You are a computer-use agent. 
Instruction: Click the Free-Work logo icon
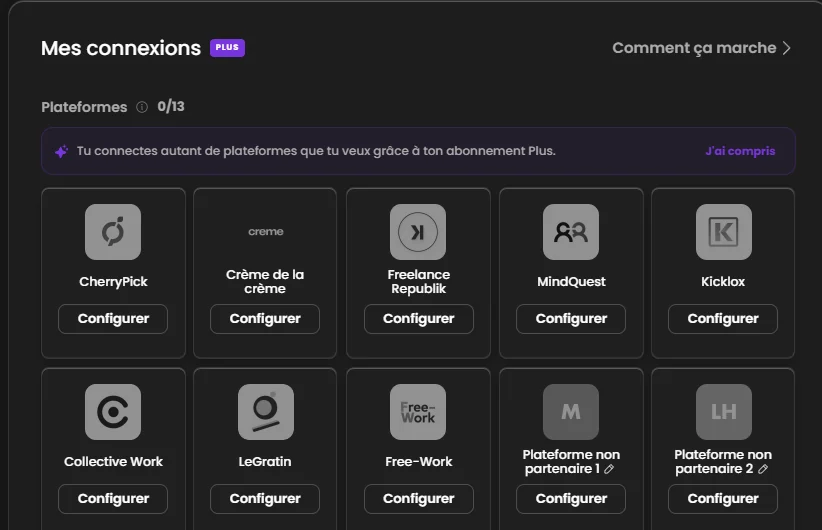(x=418, y=412)
